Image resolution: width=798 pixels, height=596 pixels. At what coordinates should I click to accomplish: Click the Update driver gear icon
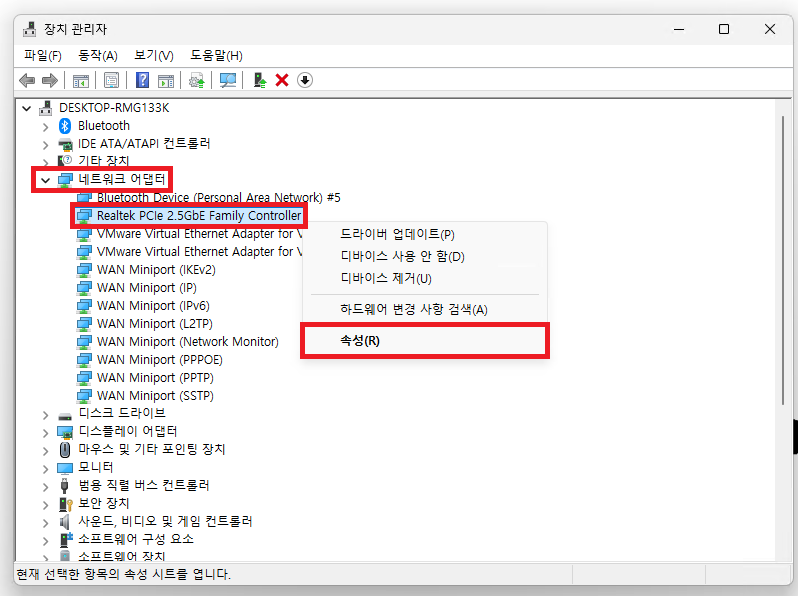[196, 80]
